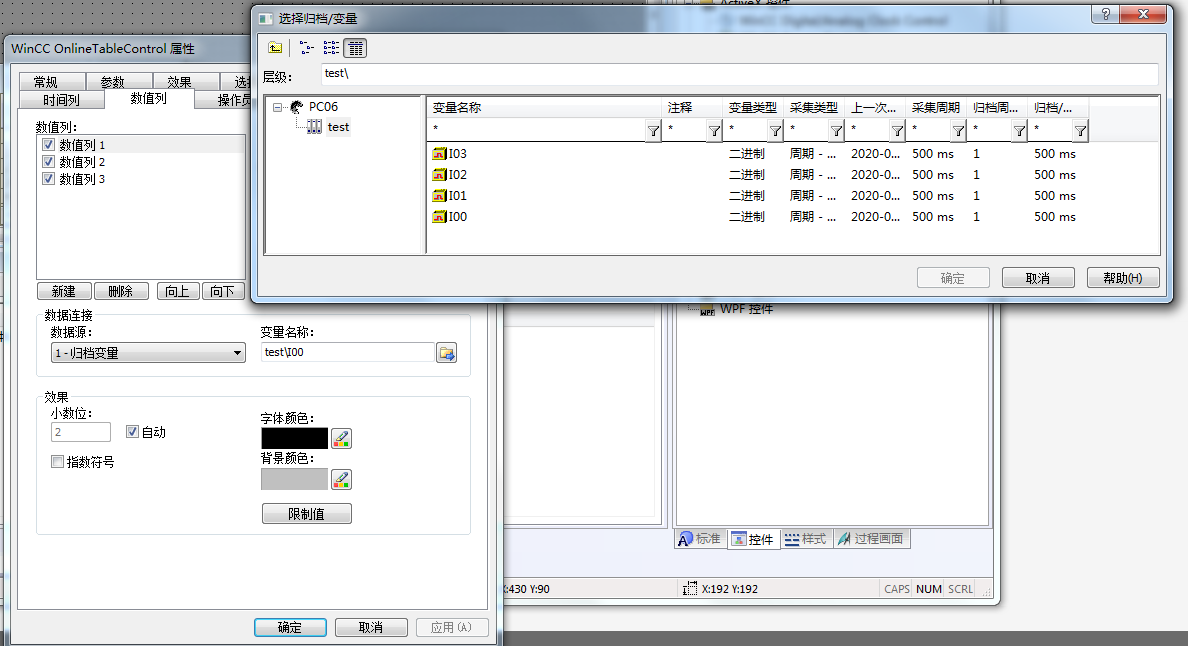The height and width of the screenshot is (646, 1188).
Task: Open filter for last 归档/ column
Action: tap(1080, 130)
